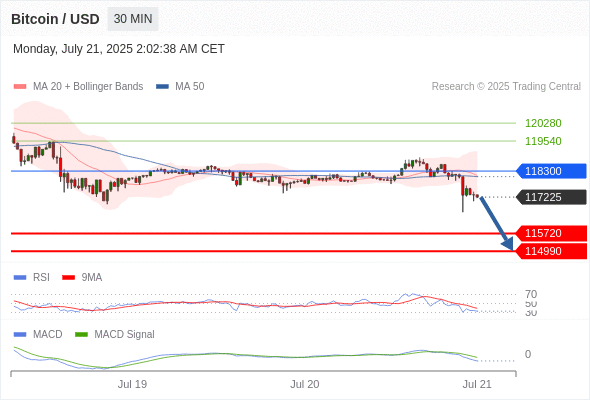
Task: Toggle the RSI legend marker
Action: tap(20, 278)
